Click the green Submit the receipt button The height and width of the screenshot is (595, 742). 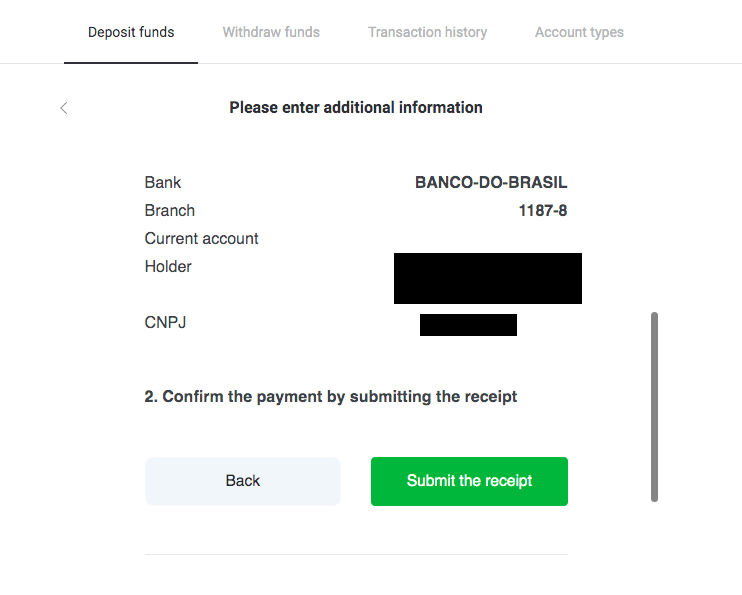pyautogui.click(x=469, y=481)
